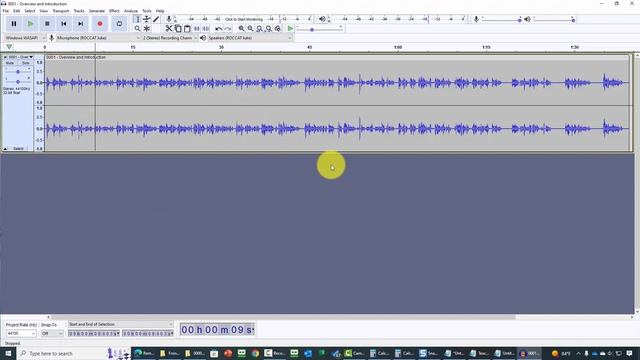Adjust the track gain slider
Image resolution: width=640 pixels, height=360 pixels.
pos(18,72)
